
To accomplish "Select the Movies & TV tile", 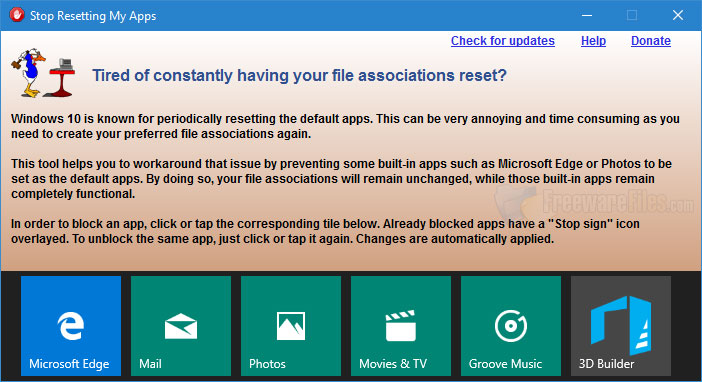I will coord(401,326).
